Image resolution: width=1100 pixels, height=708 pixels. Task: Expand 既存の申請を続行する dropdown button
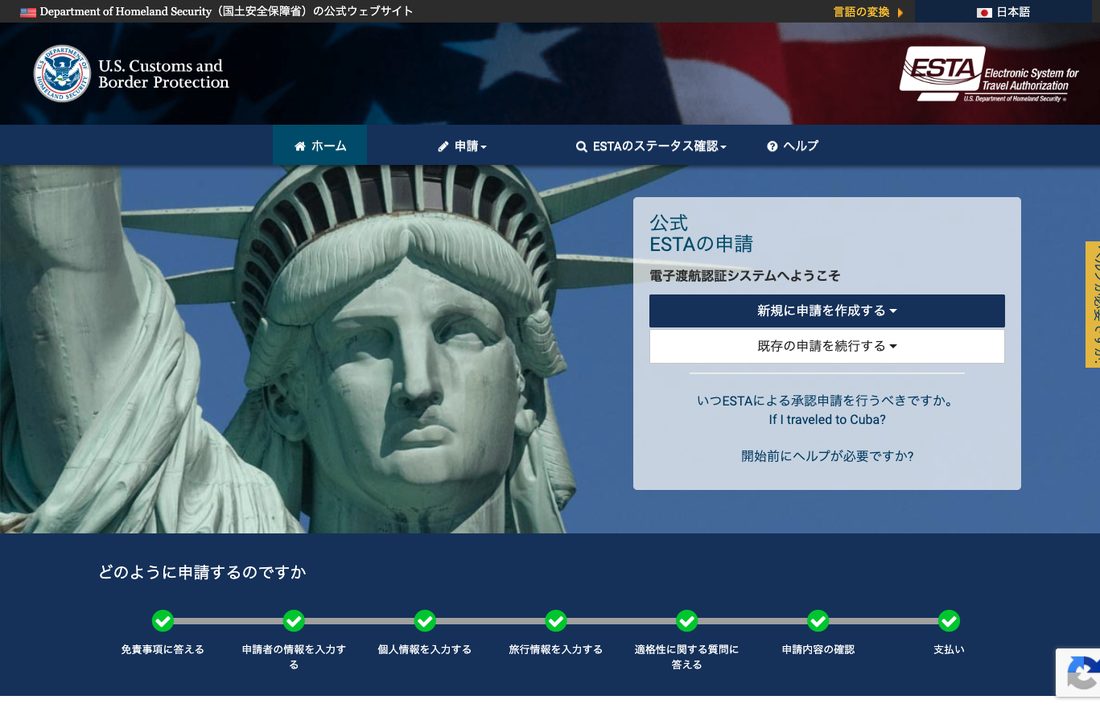click(x=826, y=346)
